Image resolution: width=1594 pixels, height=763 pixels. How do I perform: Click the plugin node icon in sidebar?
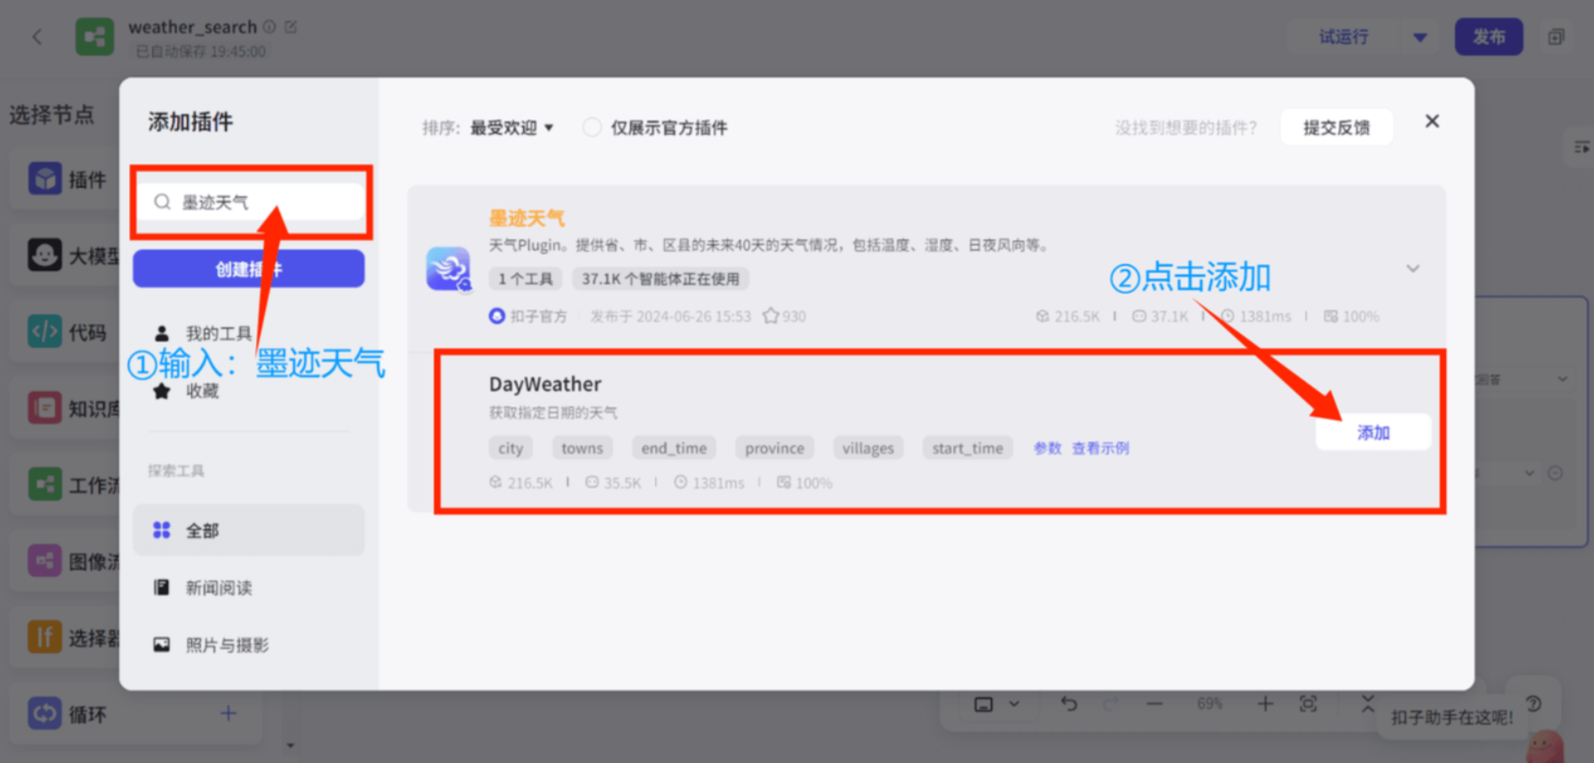(45, 179)
